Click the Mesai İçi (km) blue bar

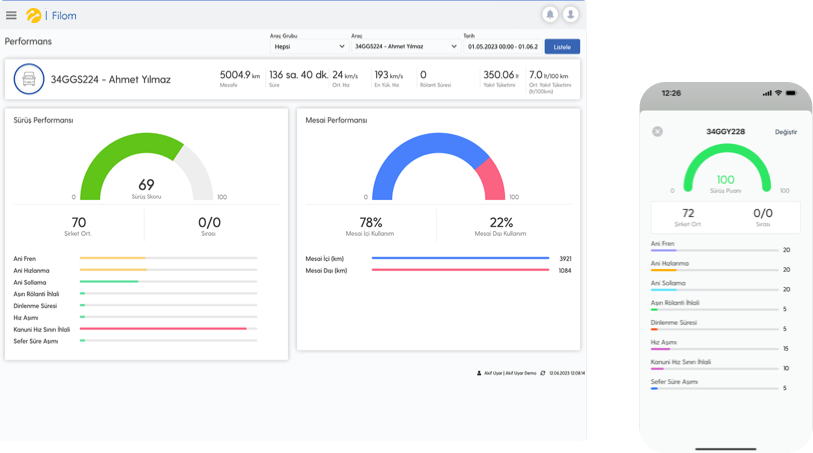460,258
